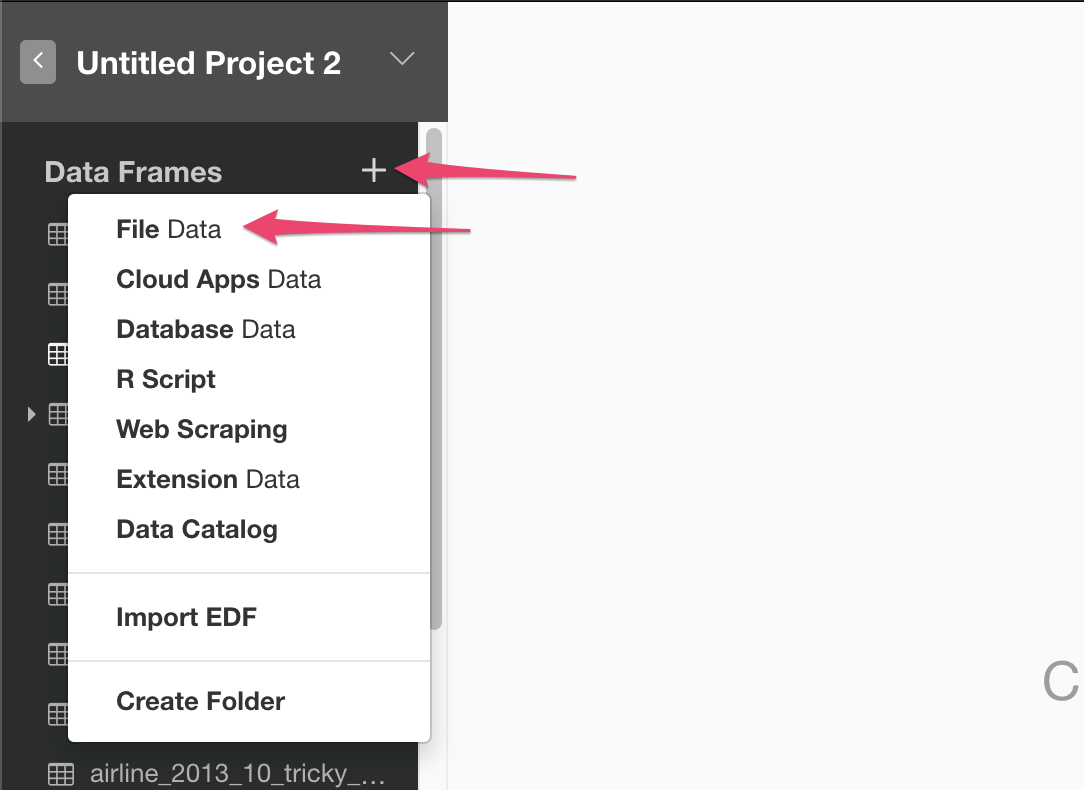The height and width of the screenshot is (790, 1084).
Task: Expand the collapsed data frame triangle
Action: click(x=31, y=414)
